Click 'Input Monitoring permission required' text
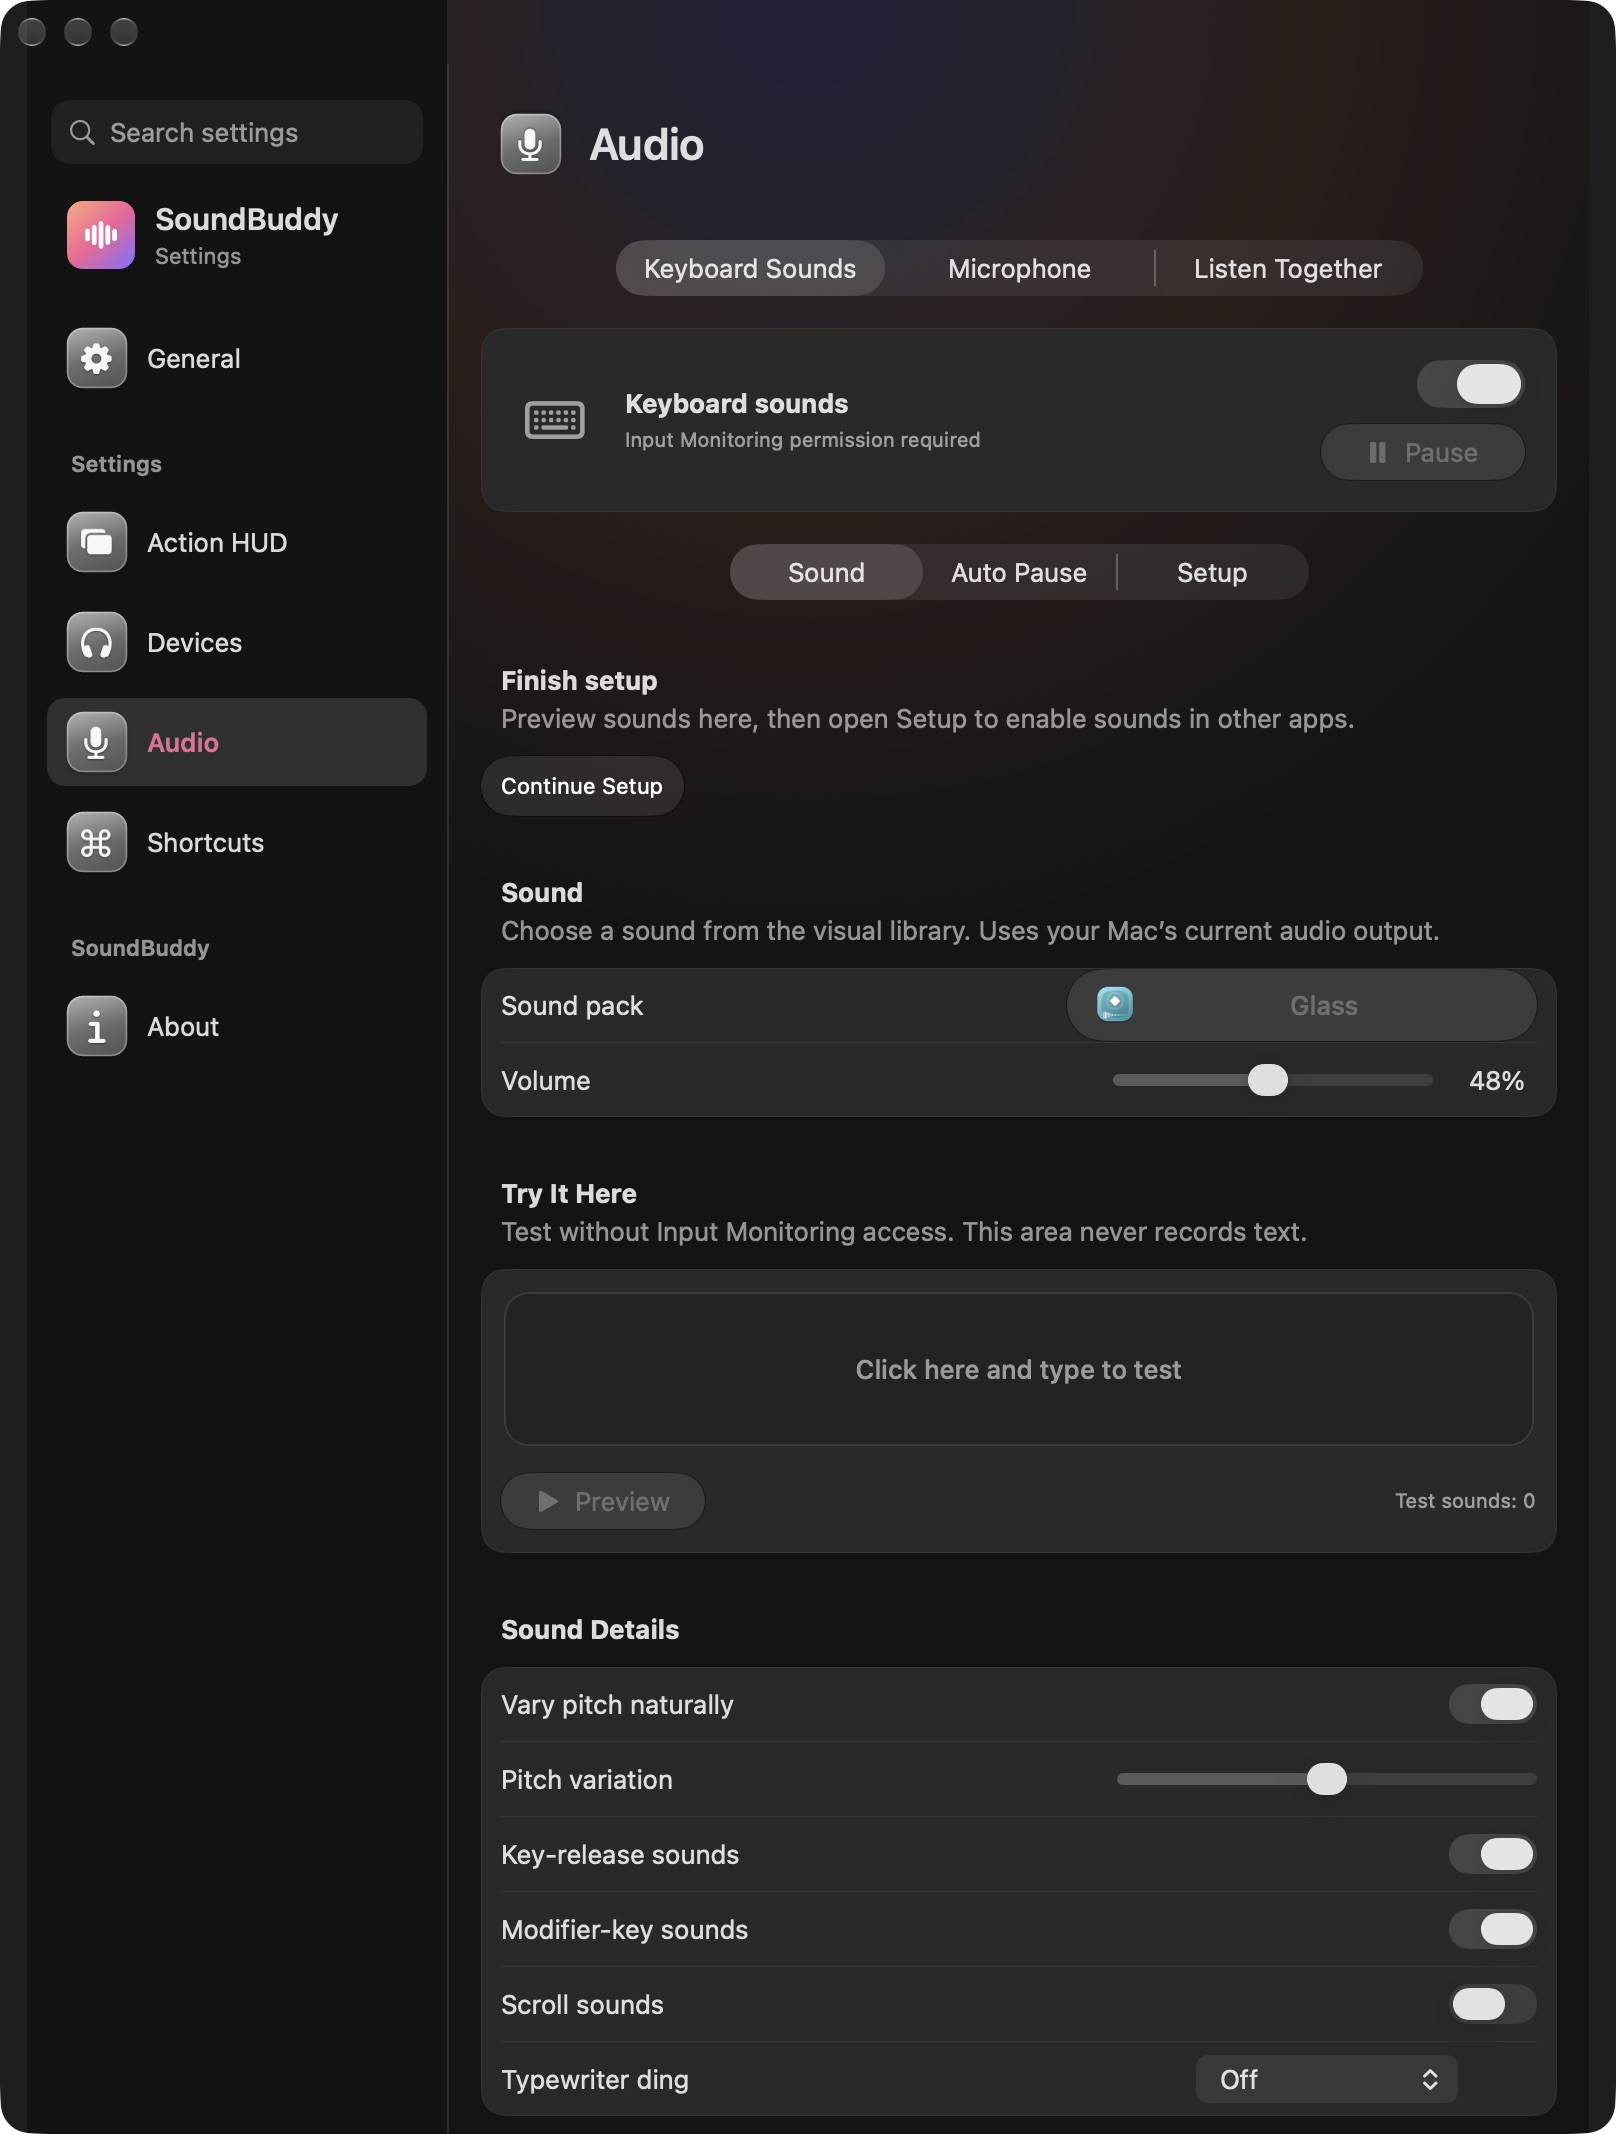Screen dimensions: 1616x2134 802,440
